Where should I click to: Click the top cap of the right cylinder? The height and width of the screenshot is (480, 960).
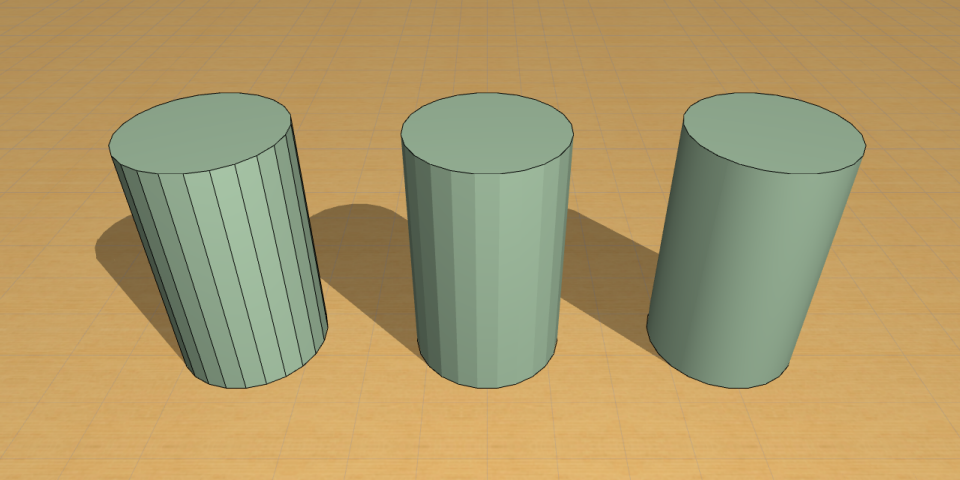point(774,133)
